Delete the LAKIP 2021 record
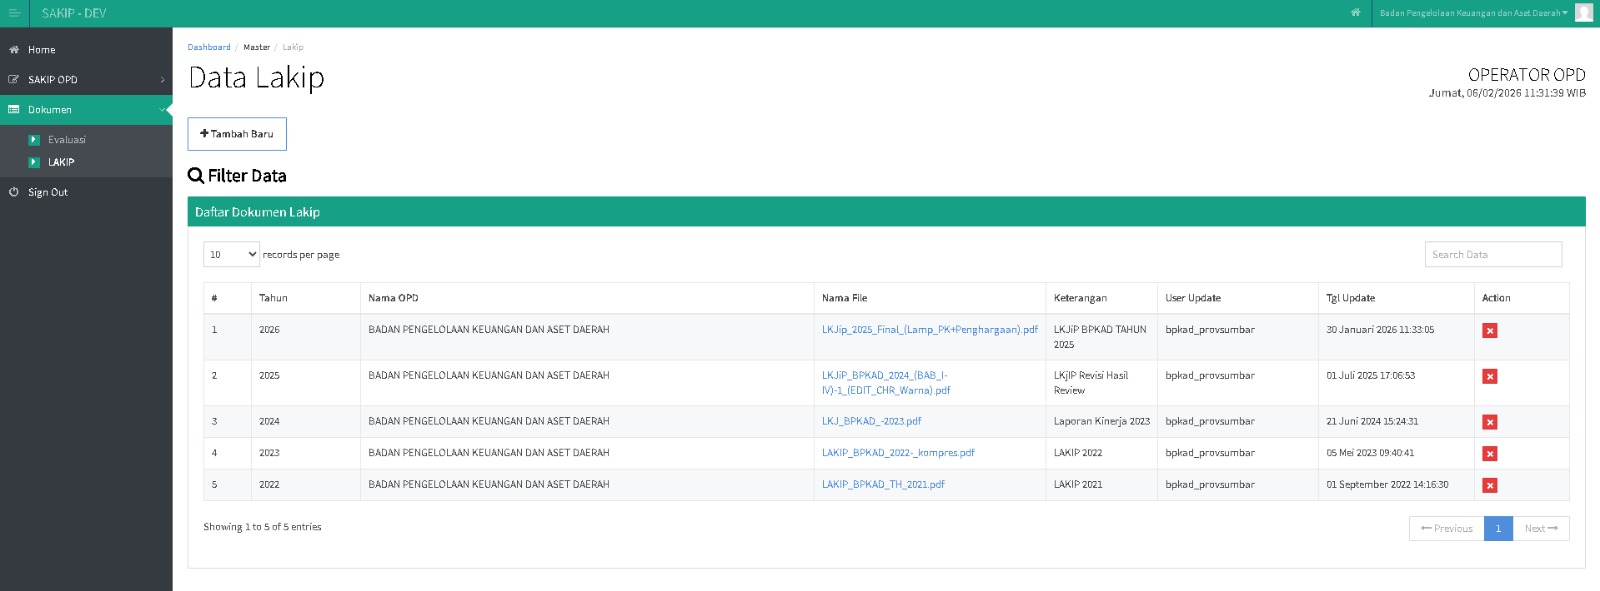1600x591 pixels. click(x=1489, y=486)
